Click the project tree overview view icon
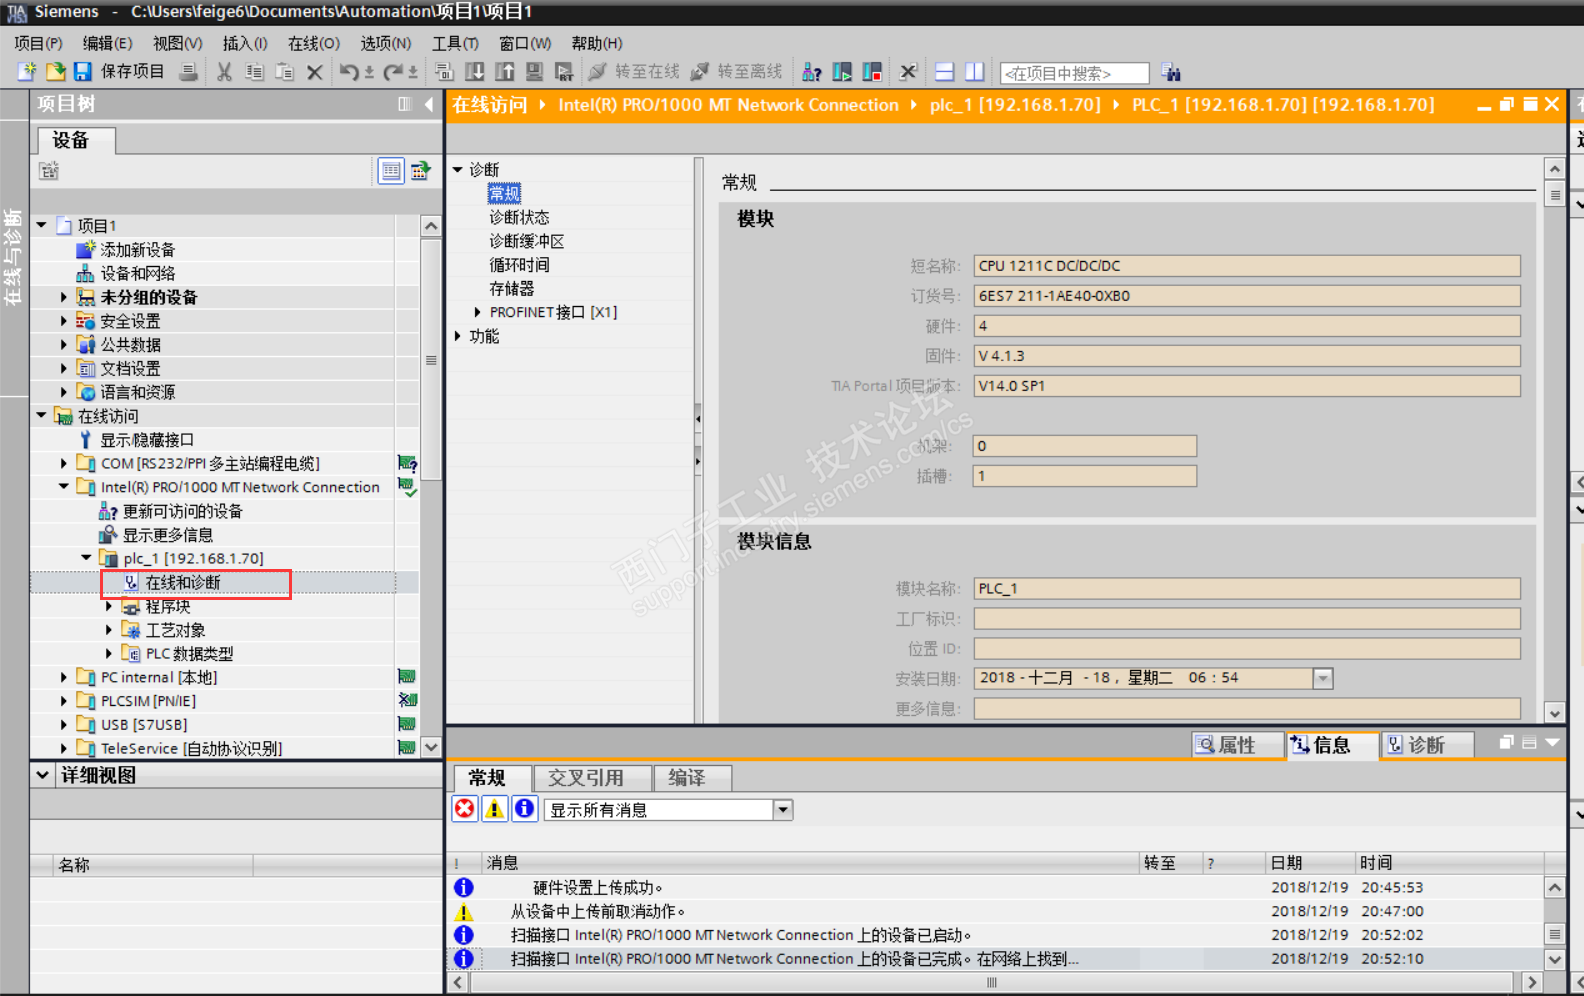 (x=391, y=171)
